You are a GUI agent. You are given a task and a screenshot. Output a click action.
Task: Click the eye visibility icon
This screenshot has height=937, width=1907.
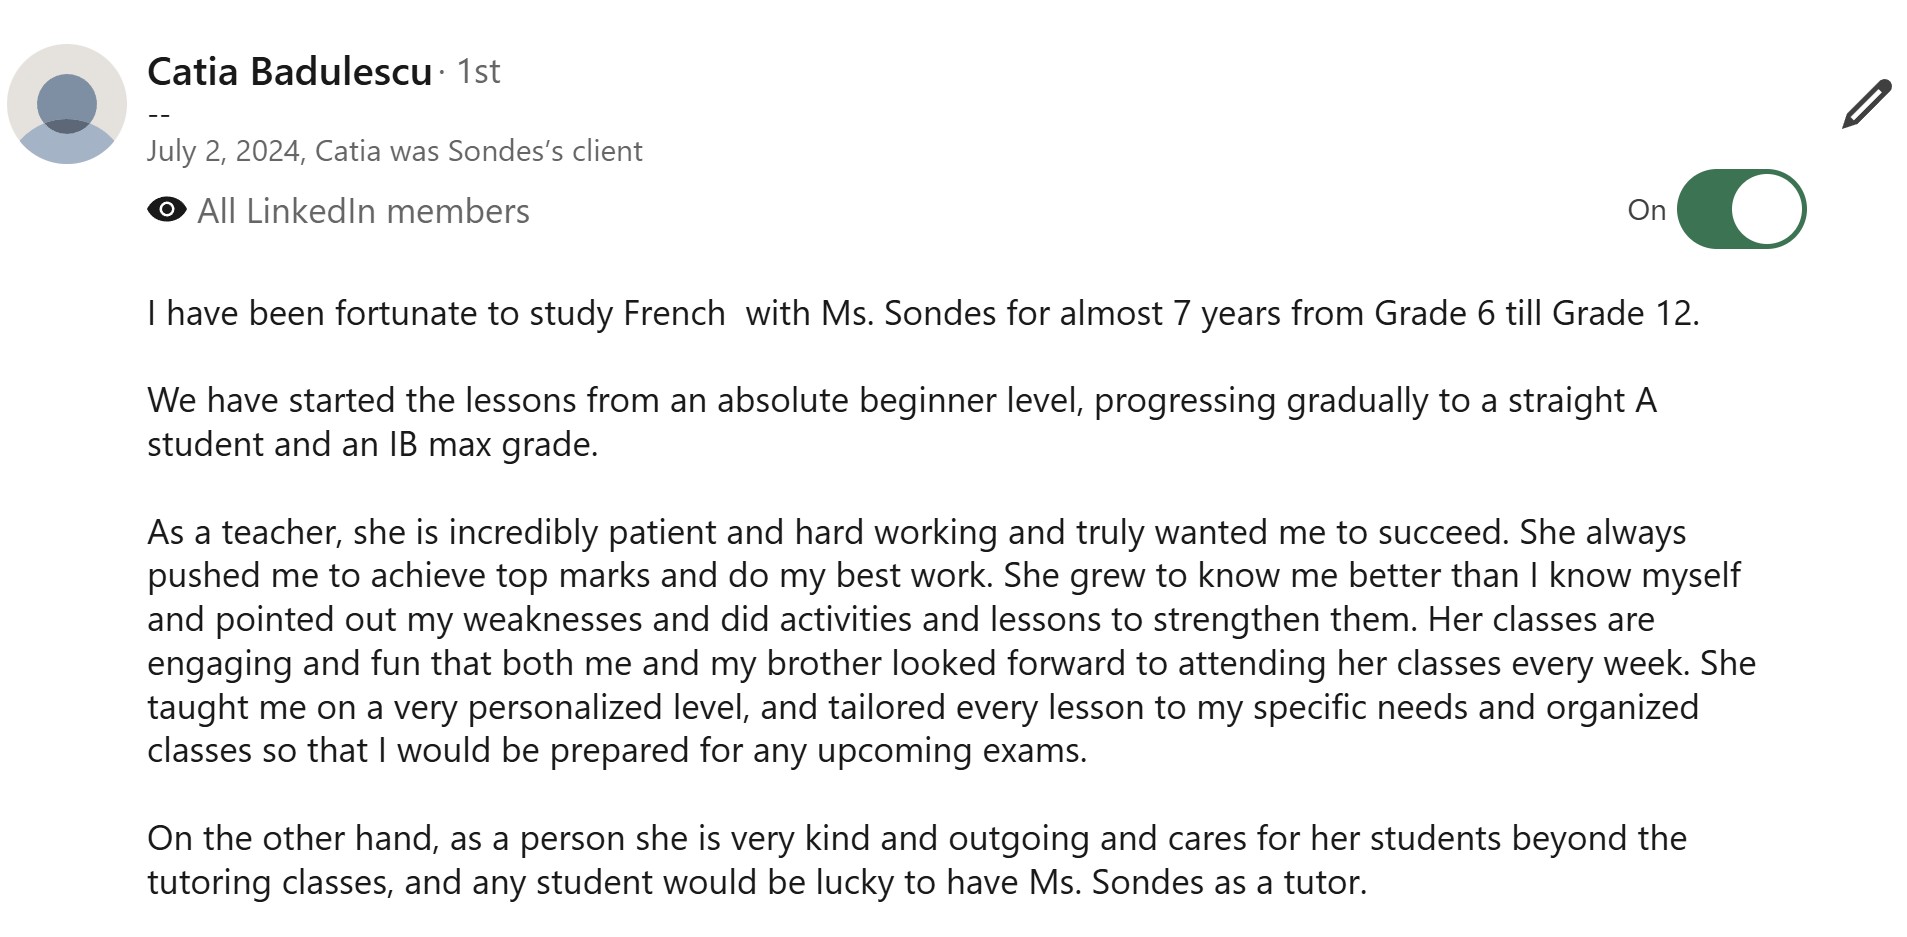tap(166, 210)
